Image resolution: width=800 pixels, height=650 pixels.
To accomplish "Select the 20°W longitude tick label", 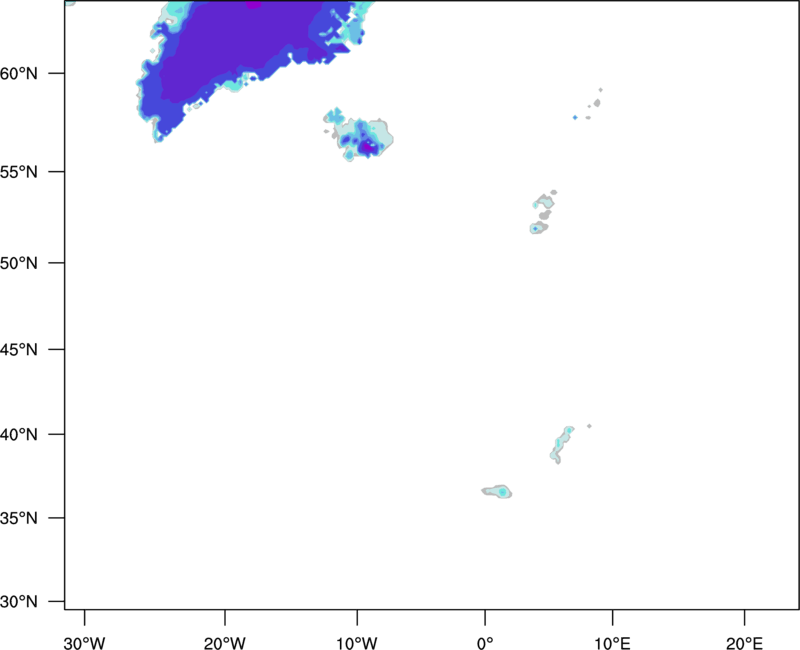I will click(x=224, y=641).
